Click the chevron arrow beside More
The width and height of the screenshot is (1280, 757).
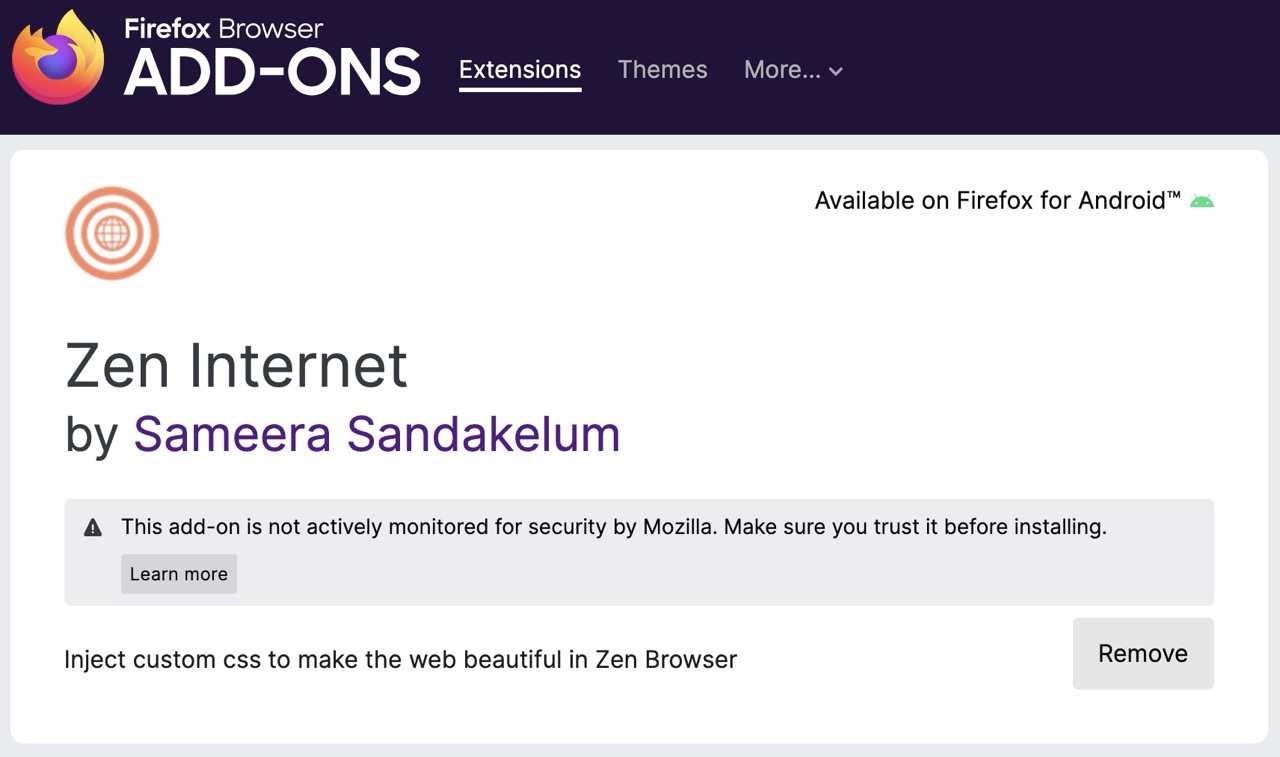tap(836, 71)
